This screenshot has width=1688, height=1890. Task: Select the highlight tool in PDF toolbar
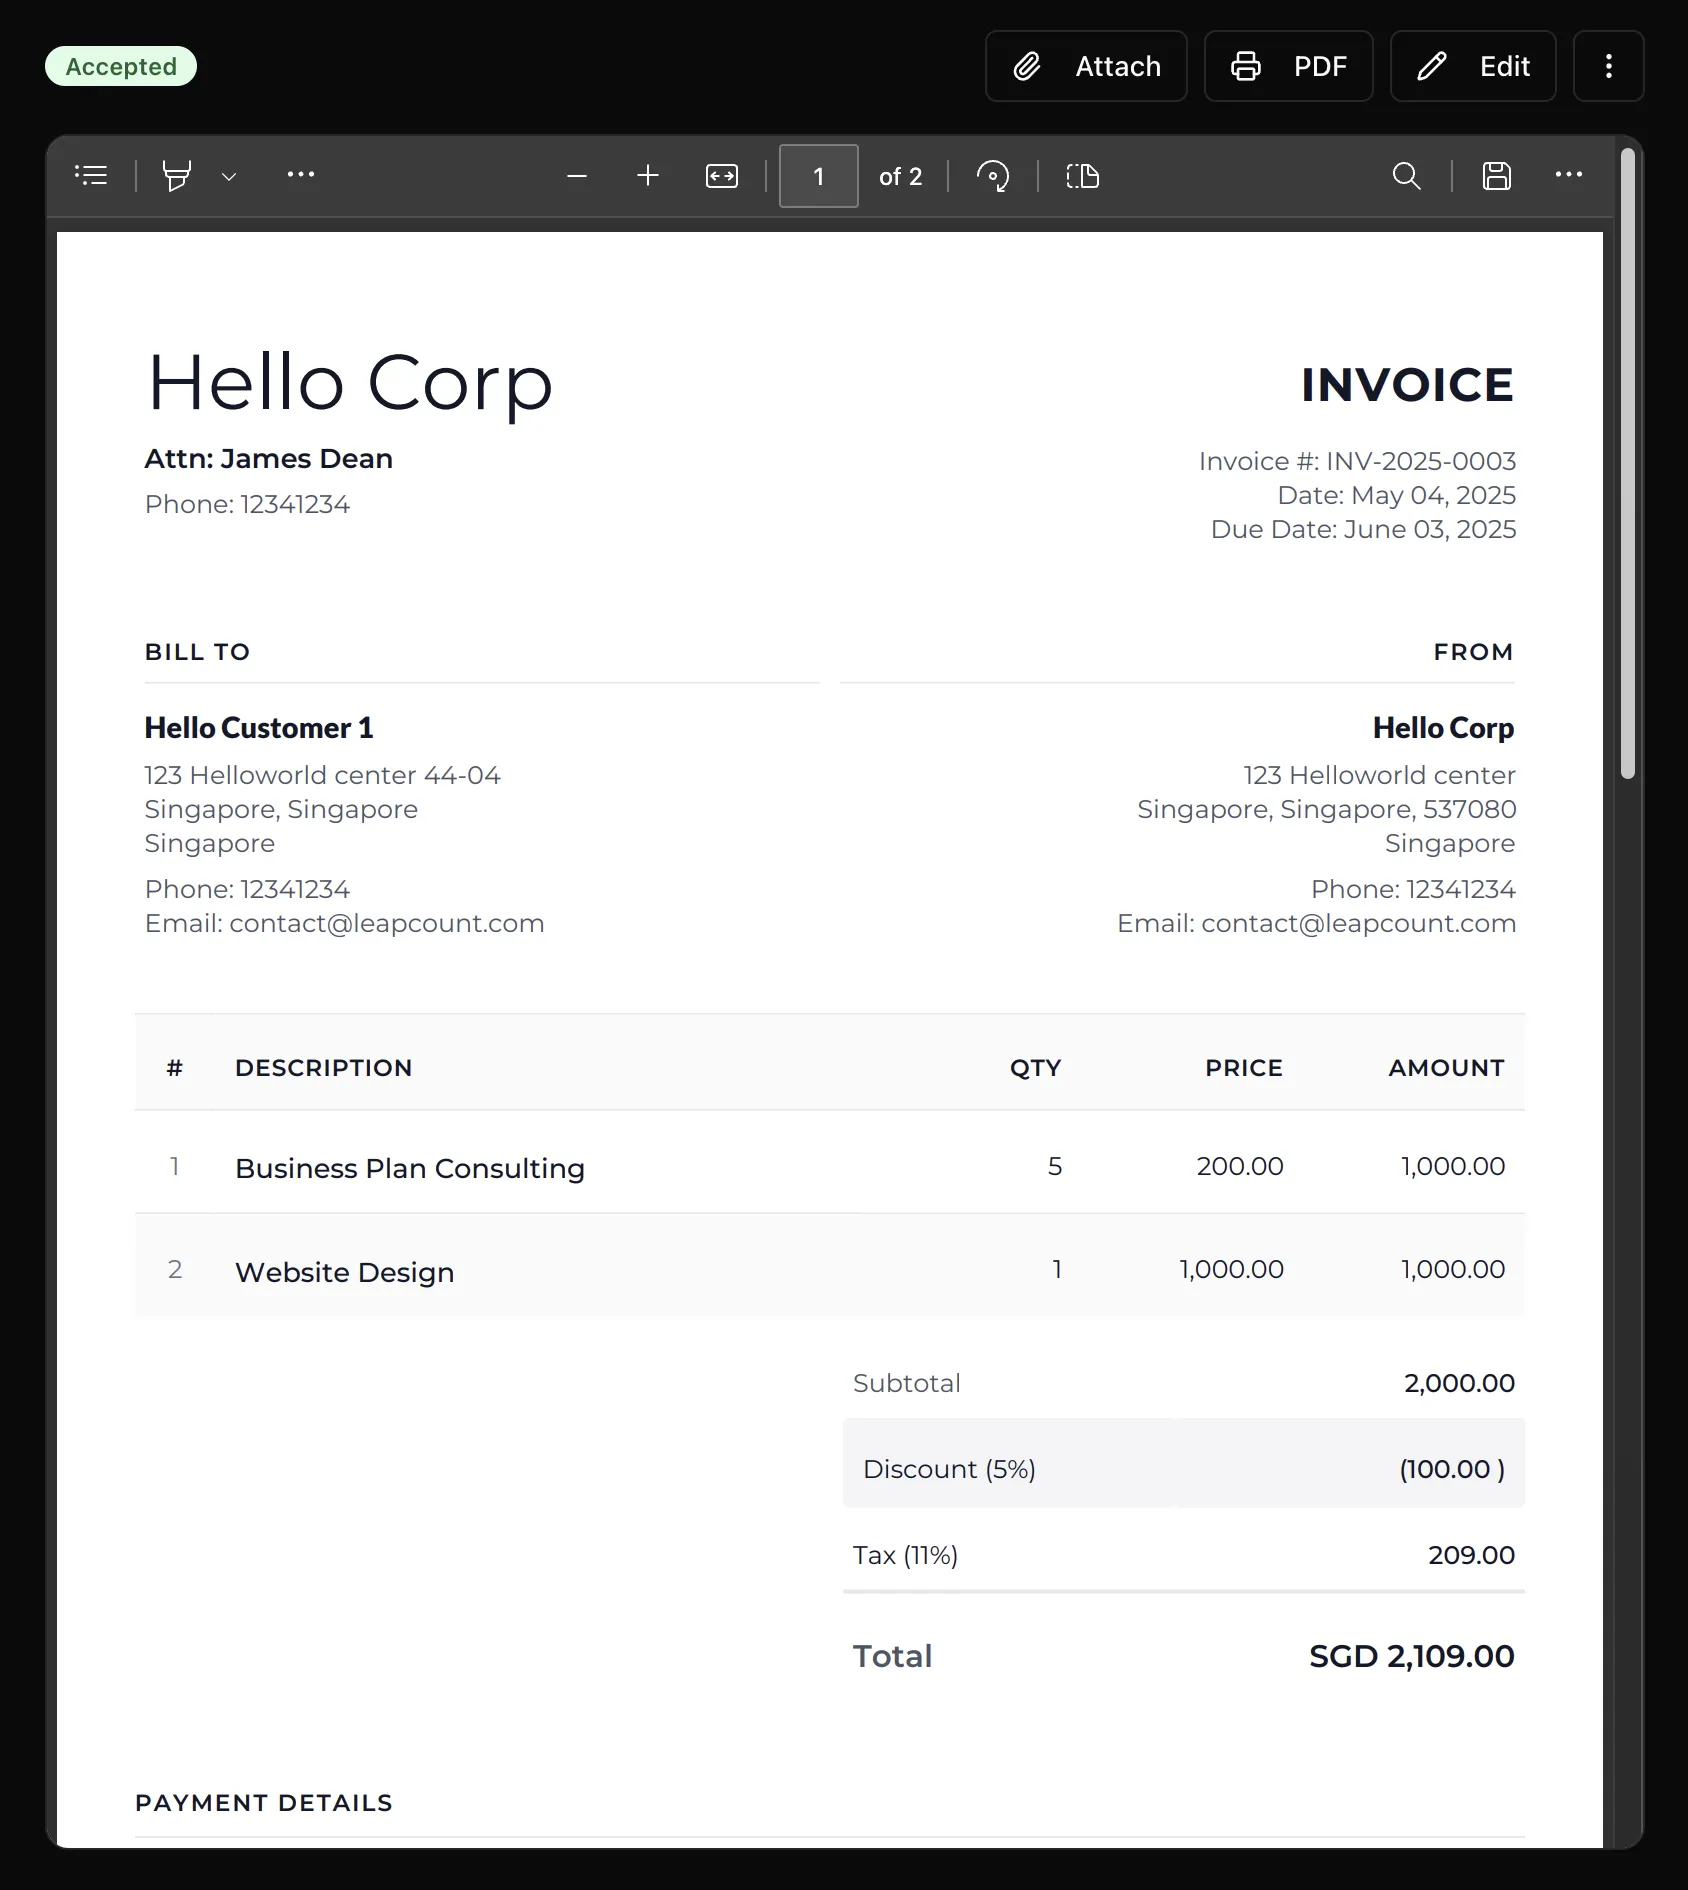[x=177, y=176]
